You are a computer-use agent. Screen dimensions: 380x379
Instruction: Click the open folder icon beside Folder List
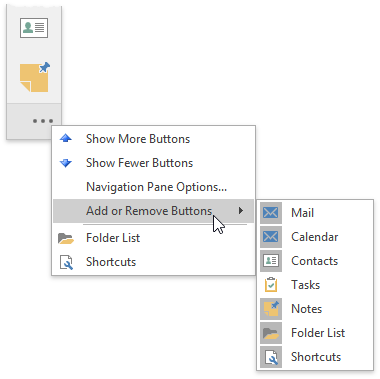pyautogui.click(x=66, y=238)
